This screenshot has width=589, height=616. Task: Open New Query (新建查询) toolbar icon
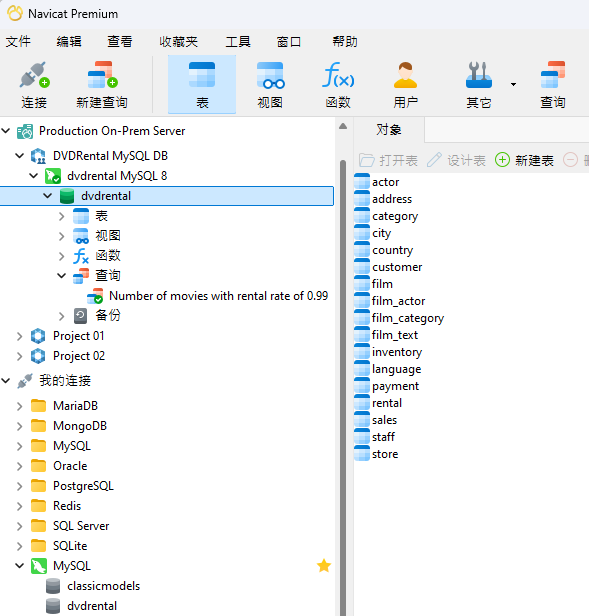pos(102,75)
